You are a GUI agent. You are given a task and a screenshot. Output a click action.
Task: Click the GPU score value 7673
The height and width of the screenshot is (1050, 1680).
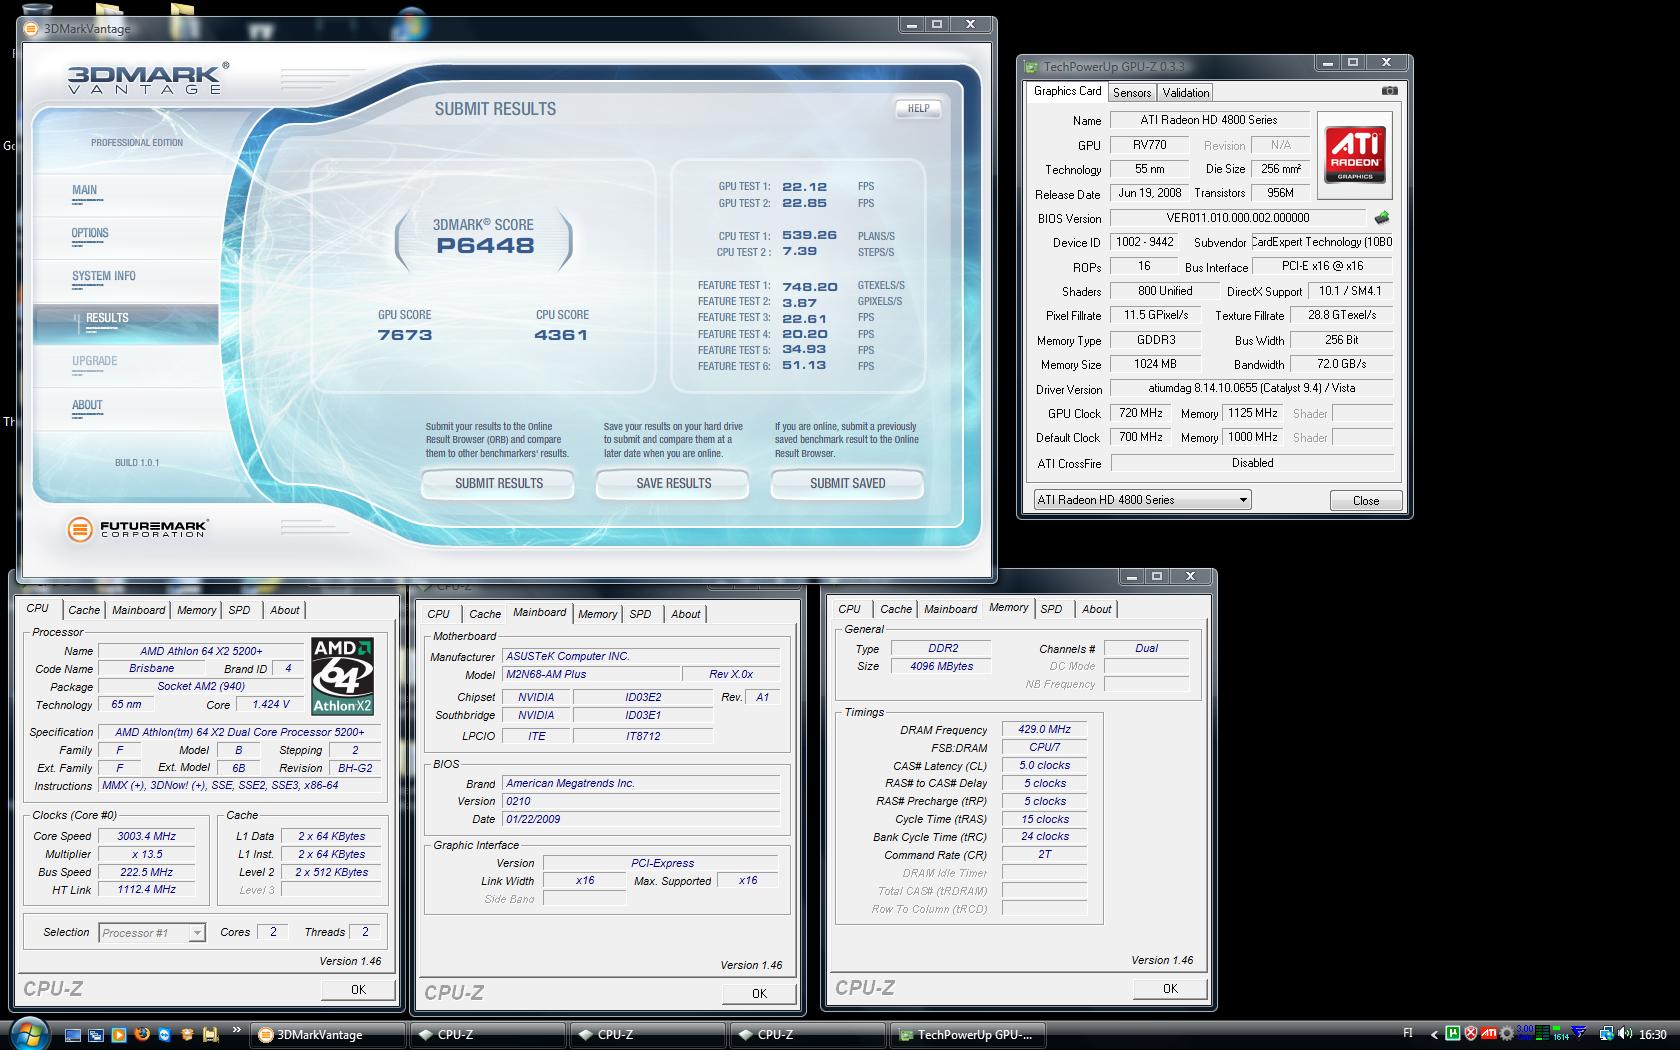coord(405,335)
